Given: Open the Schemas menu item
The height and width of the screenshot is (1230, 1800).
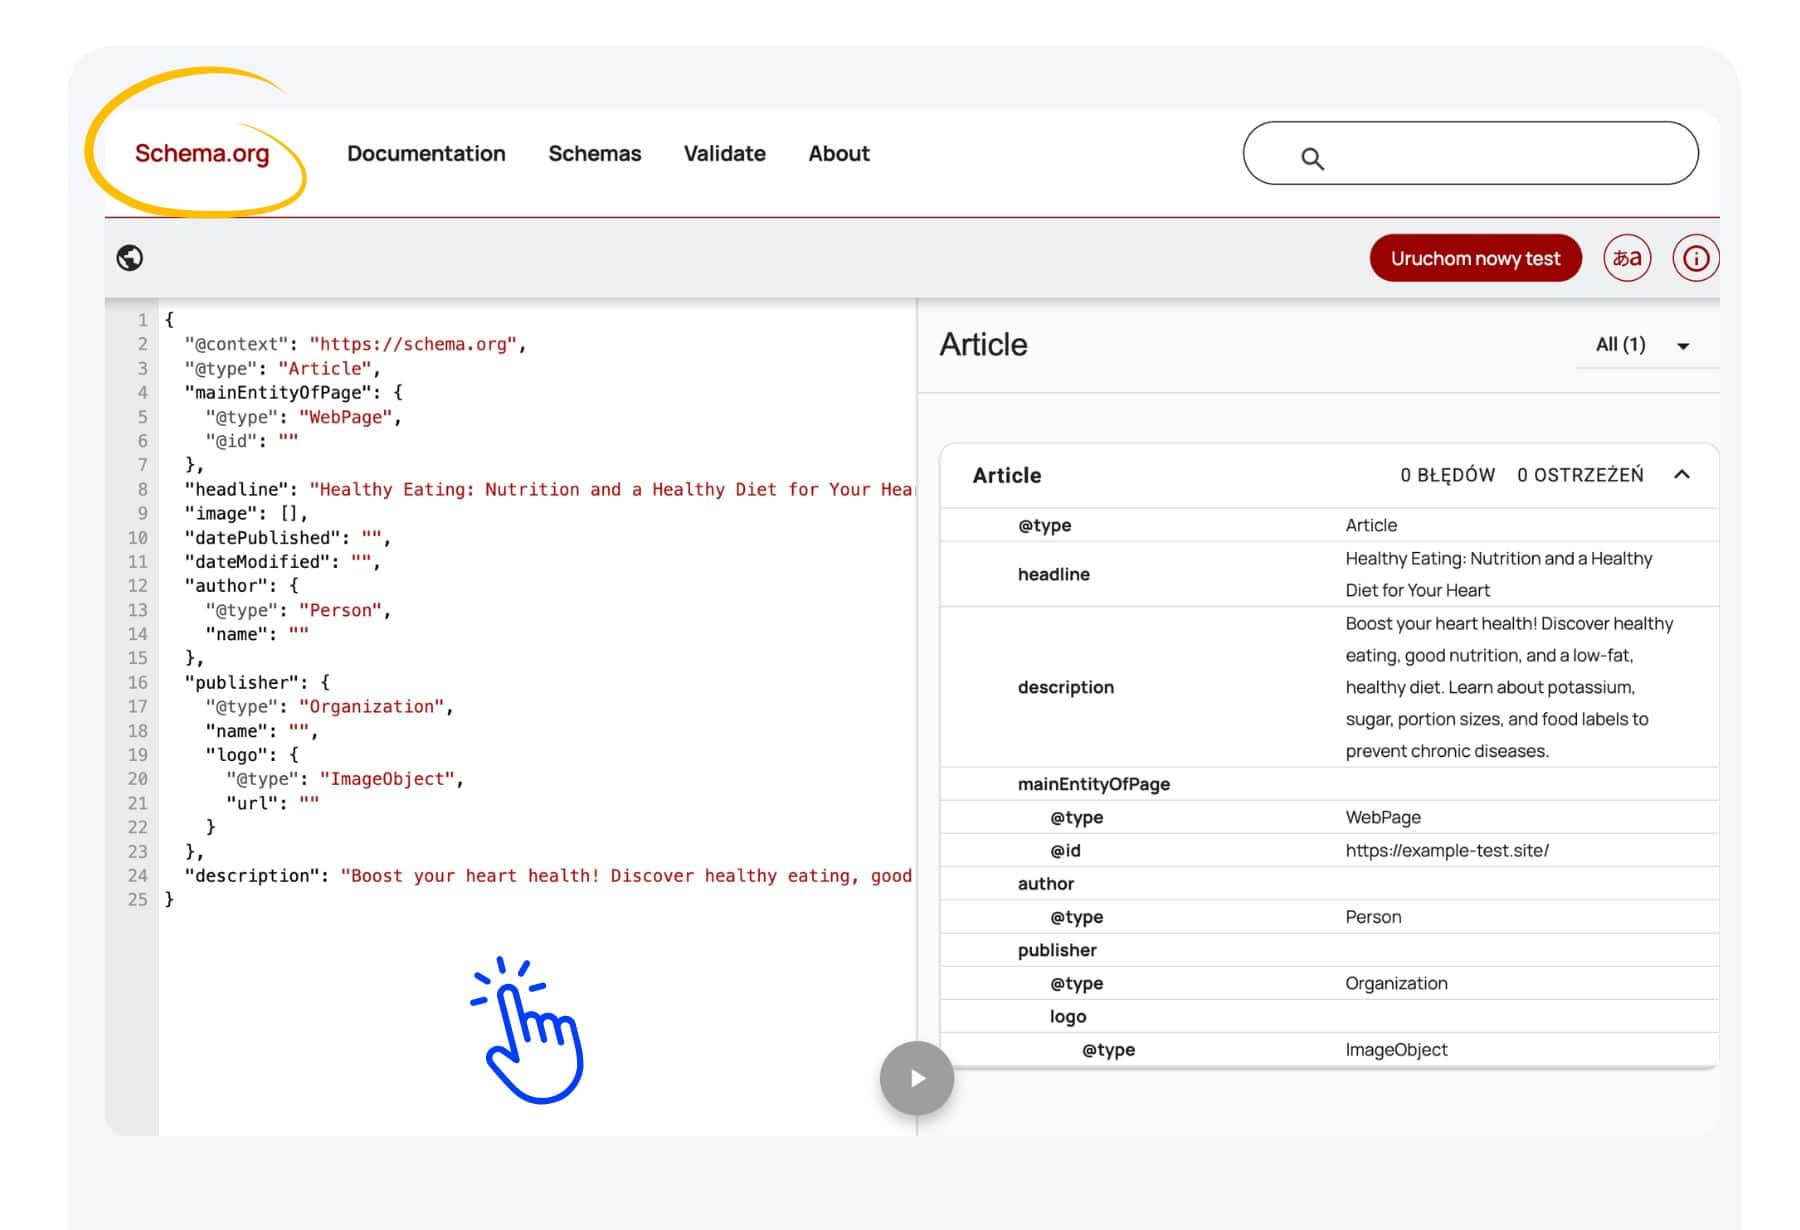Looking at the screenshot, I should [595, 153].
